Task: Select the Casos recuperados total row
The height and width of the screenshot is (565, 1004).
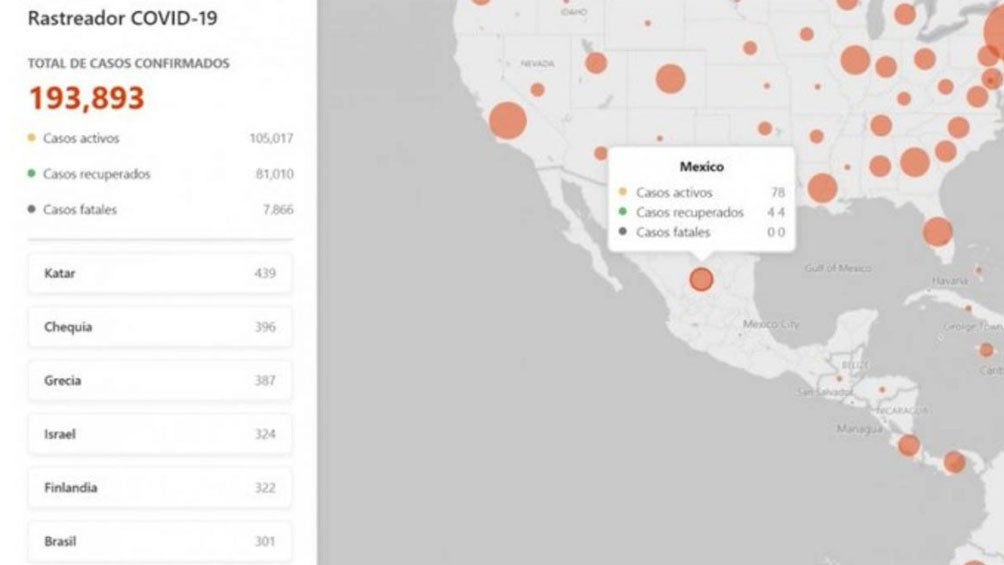Action: (x=160, y=174)
